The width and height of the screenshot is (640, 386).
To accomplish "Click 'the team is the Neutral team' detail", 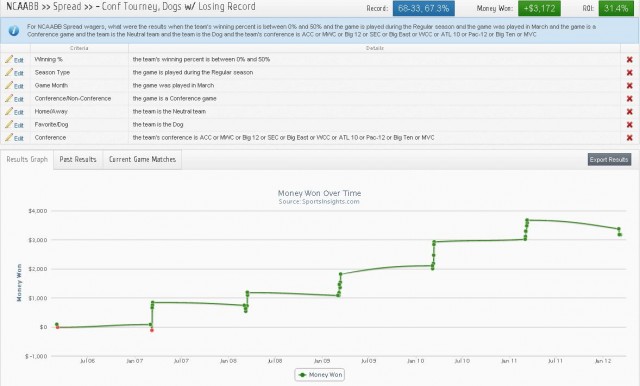I will pyautogui.click(x=169, y=112).
